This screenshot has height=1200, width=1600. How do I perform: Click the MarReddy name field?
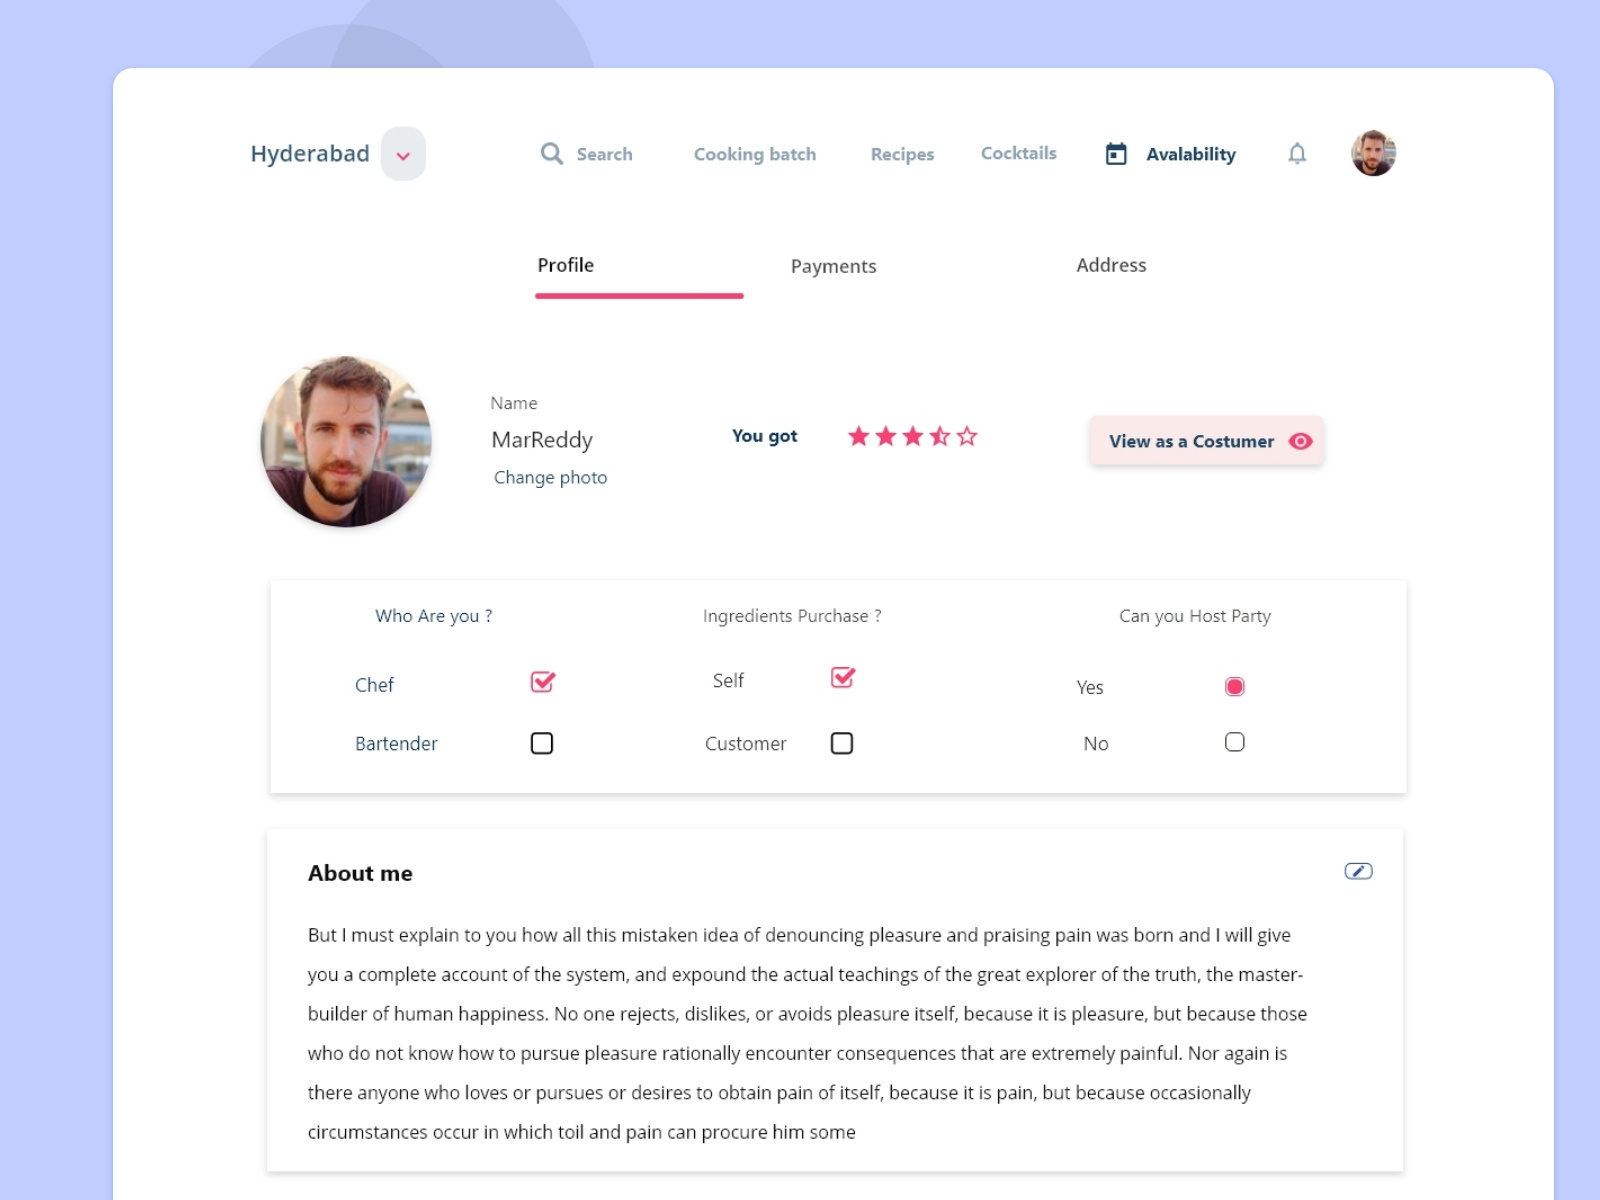click(542, 440)
